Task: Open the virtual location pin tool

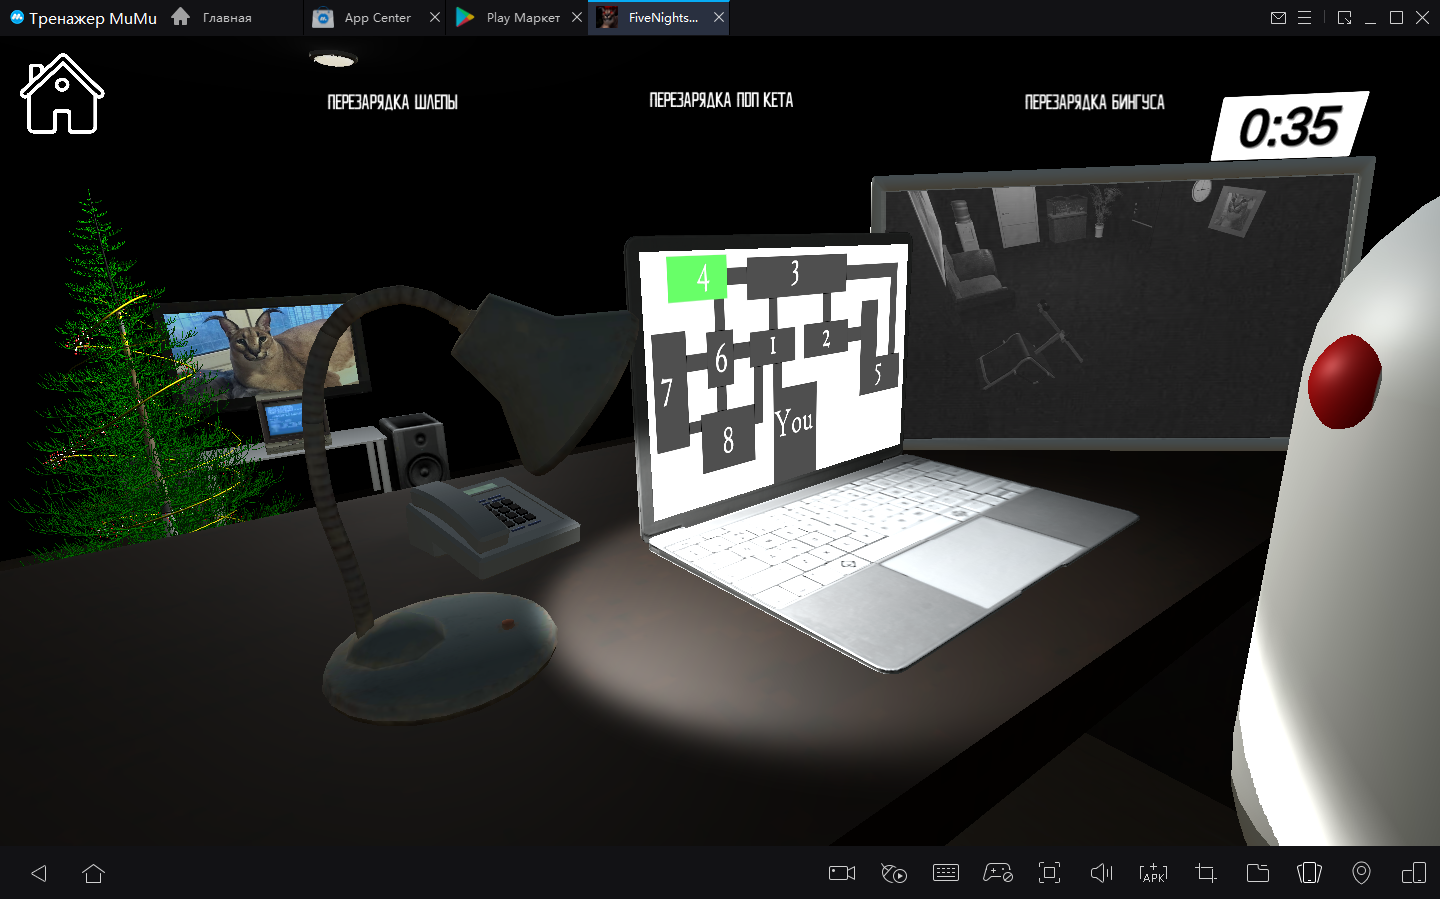Action: pos(1361,873)
